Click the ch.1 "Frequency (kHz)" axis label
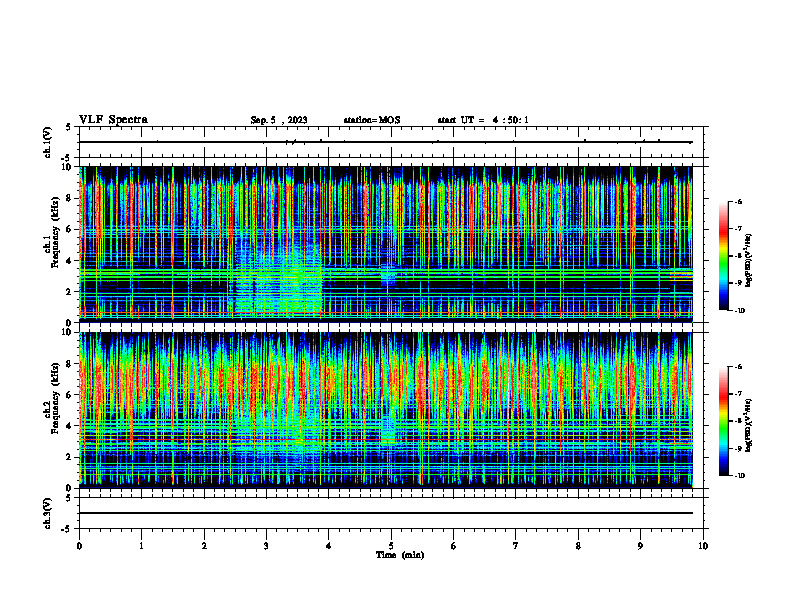This screenshot has height=612, width=792. (56, 232)
